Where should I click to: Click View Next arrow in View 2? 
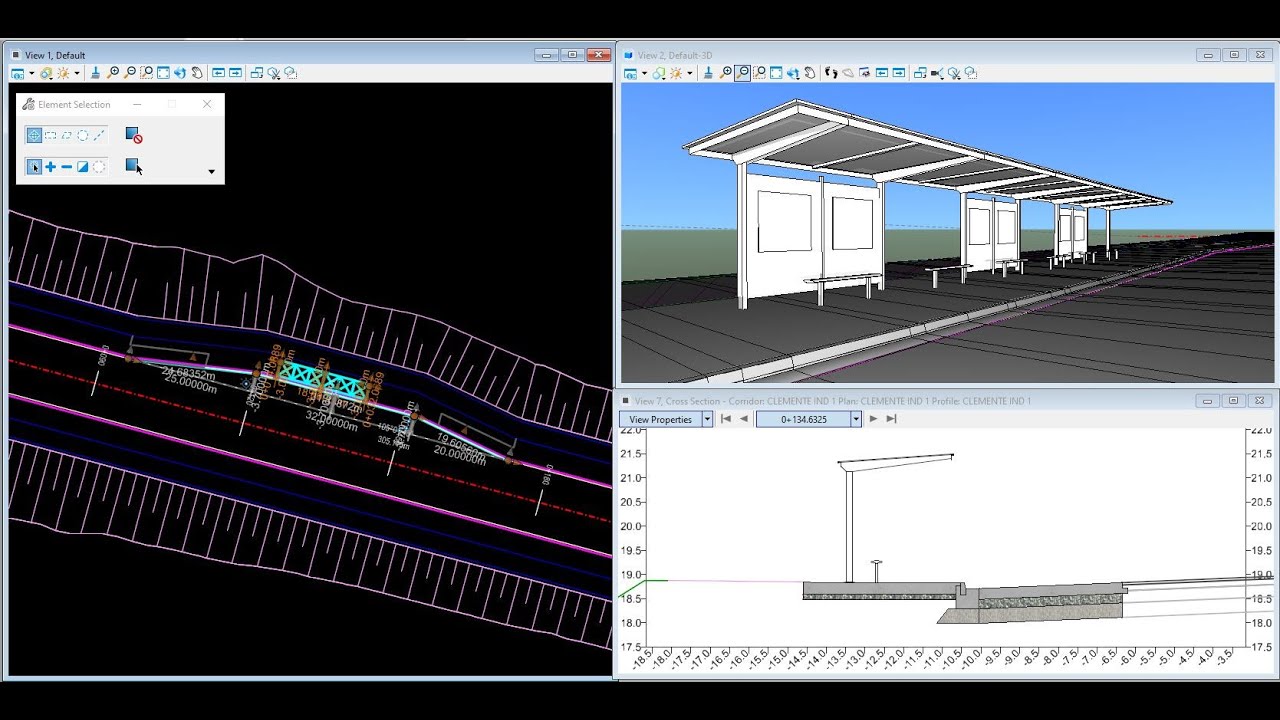click(898, 73)
